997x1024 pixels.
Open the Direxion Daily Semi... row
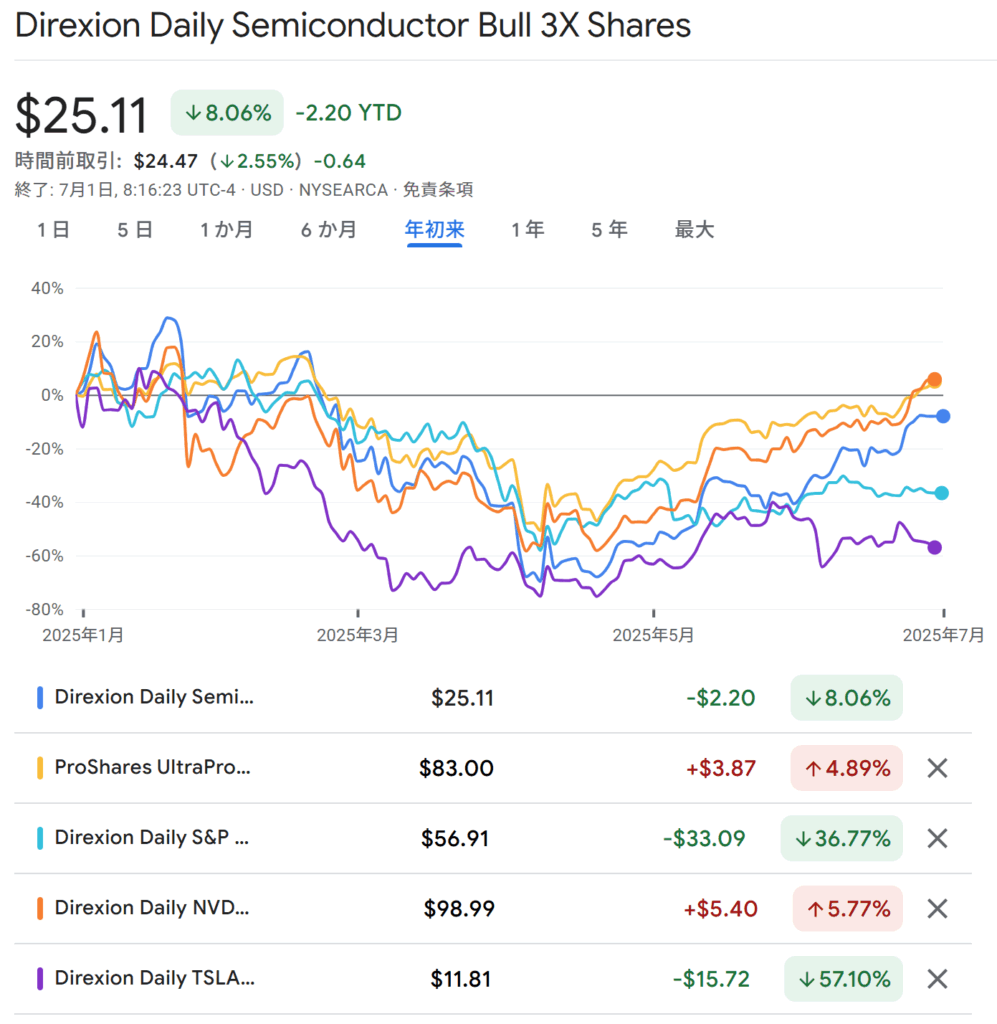click(493, 697)
